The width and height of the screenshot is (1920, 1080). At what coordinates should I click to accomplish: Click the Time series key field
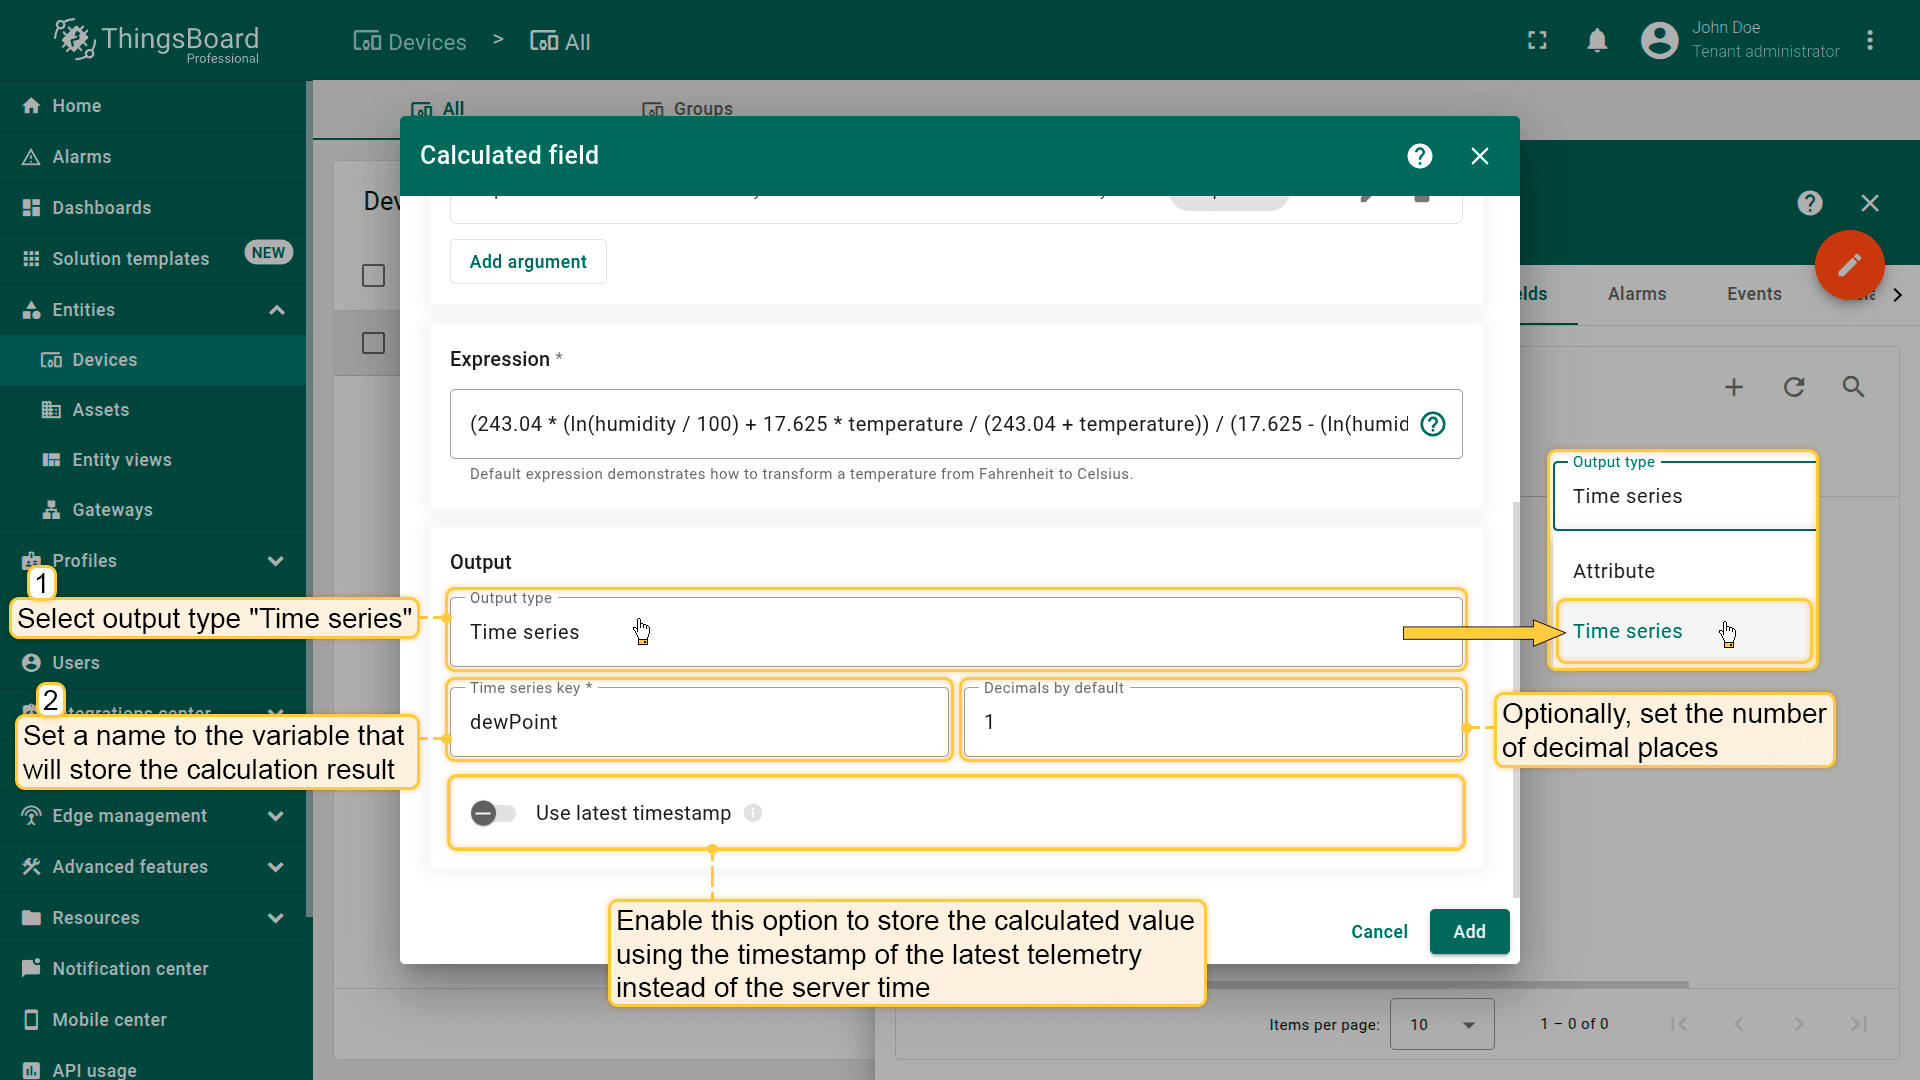pos(699,722)
